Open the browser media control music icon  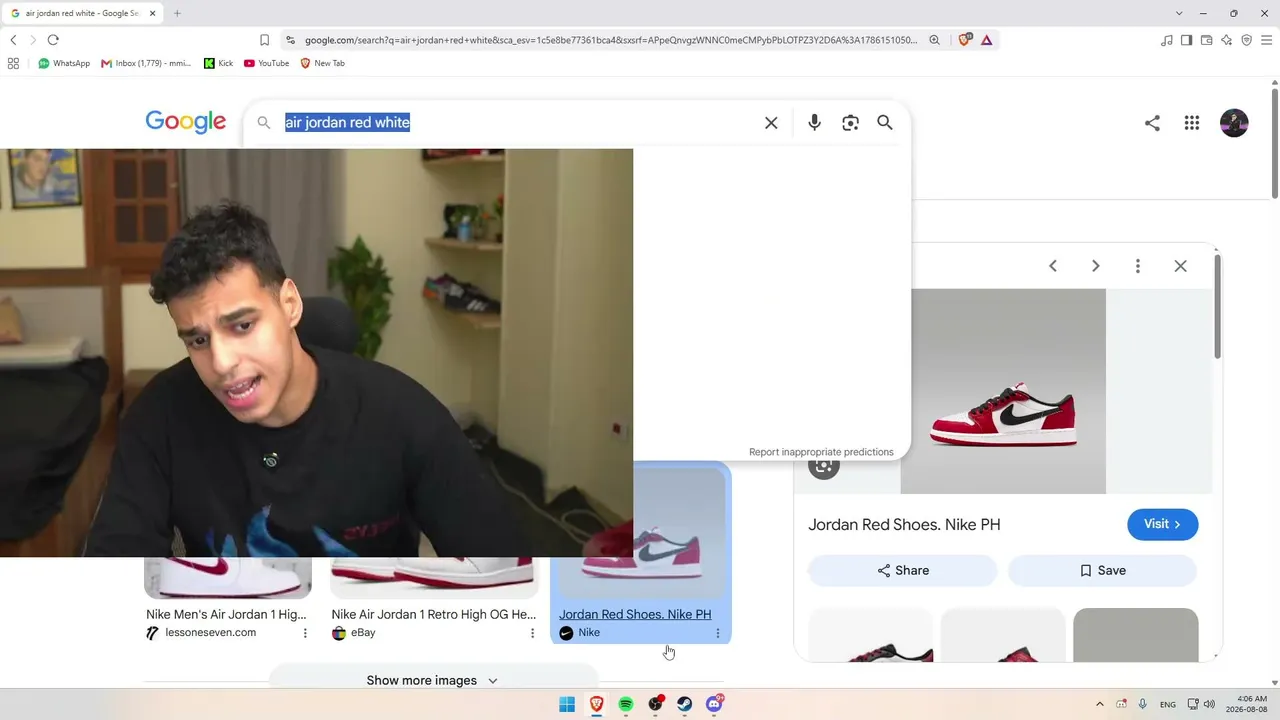point(1166,40)
